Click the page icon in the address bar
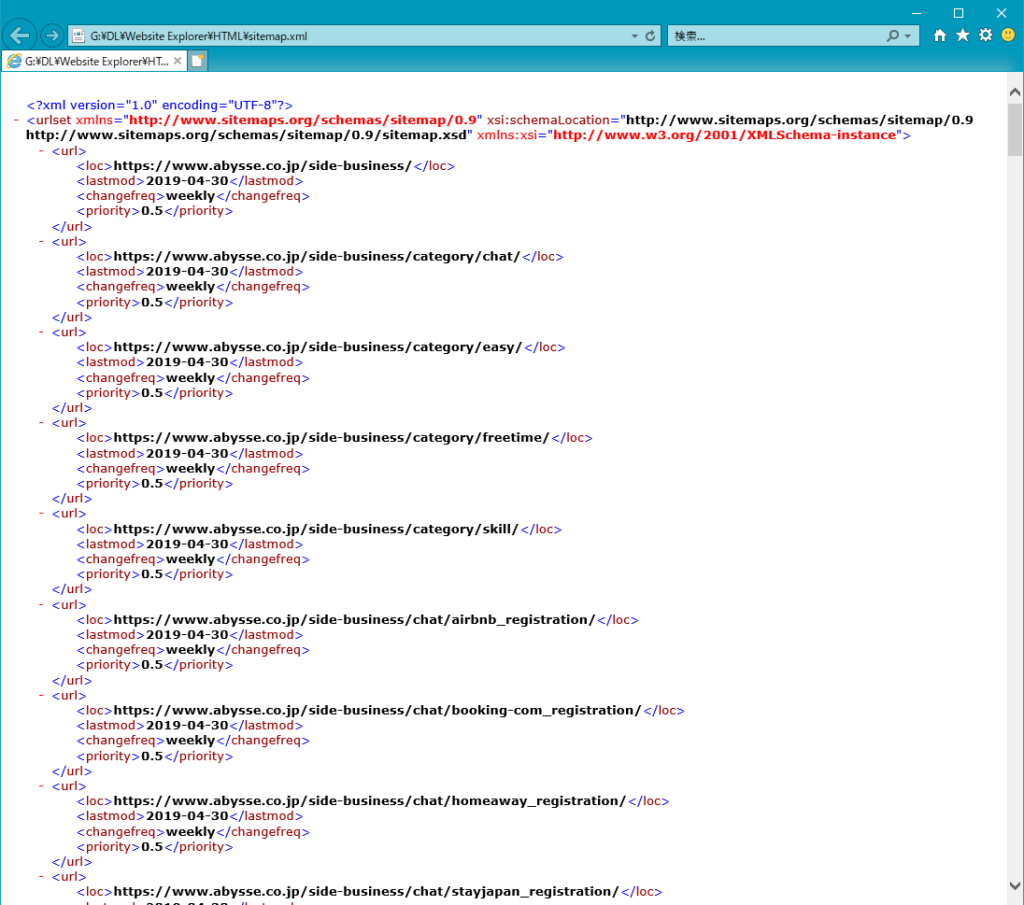 pos(77,35)
